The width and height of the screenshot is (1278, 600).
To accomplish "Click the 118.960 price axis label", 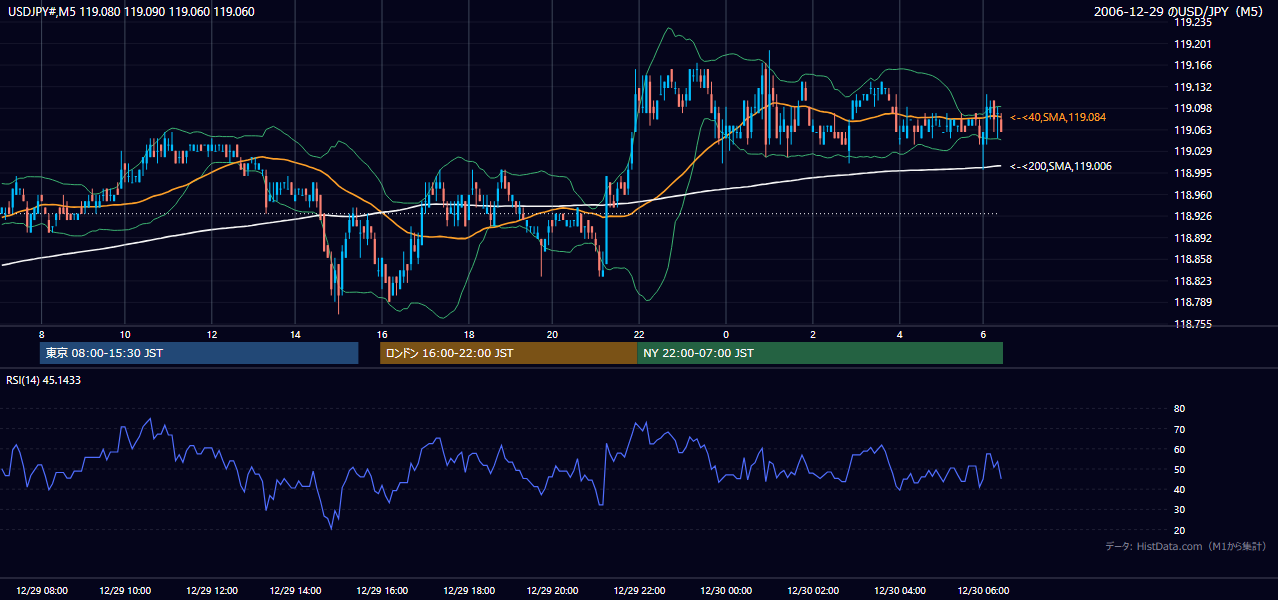I will (x=1193, y=195).
